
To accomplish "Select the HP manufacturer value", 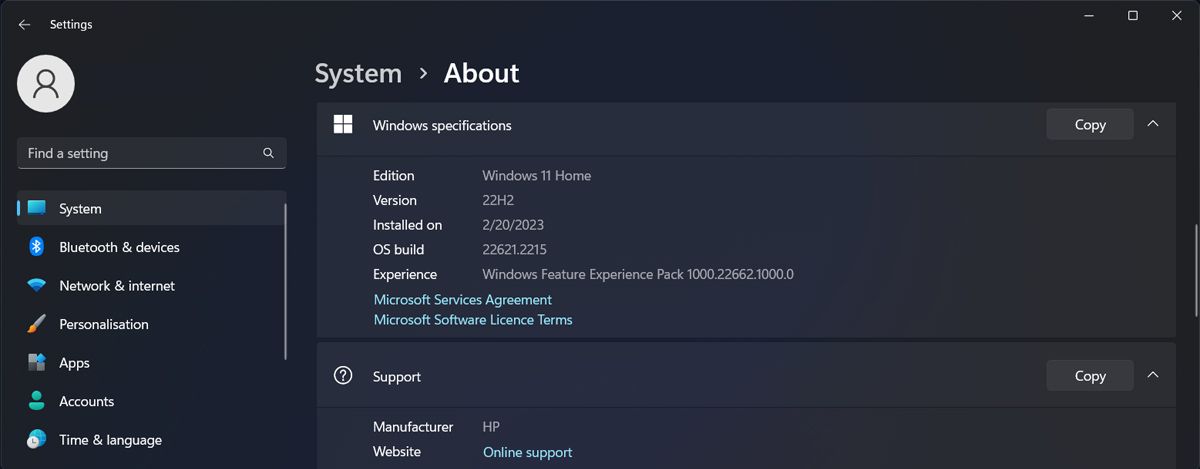I will coord(491,427).
